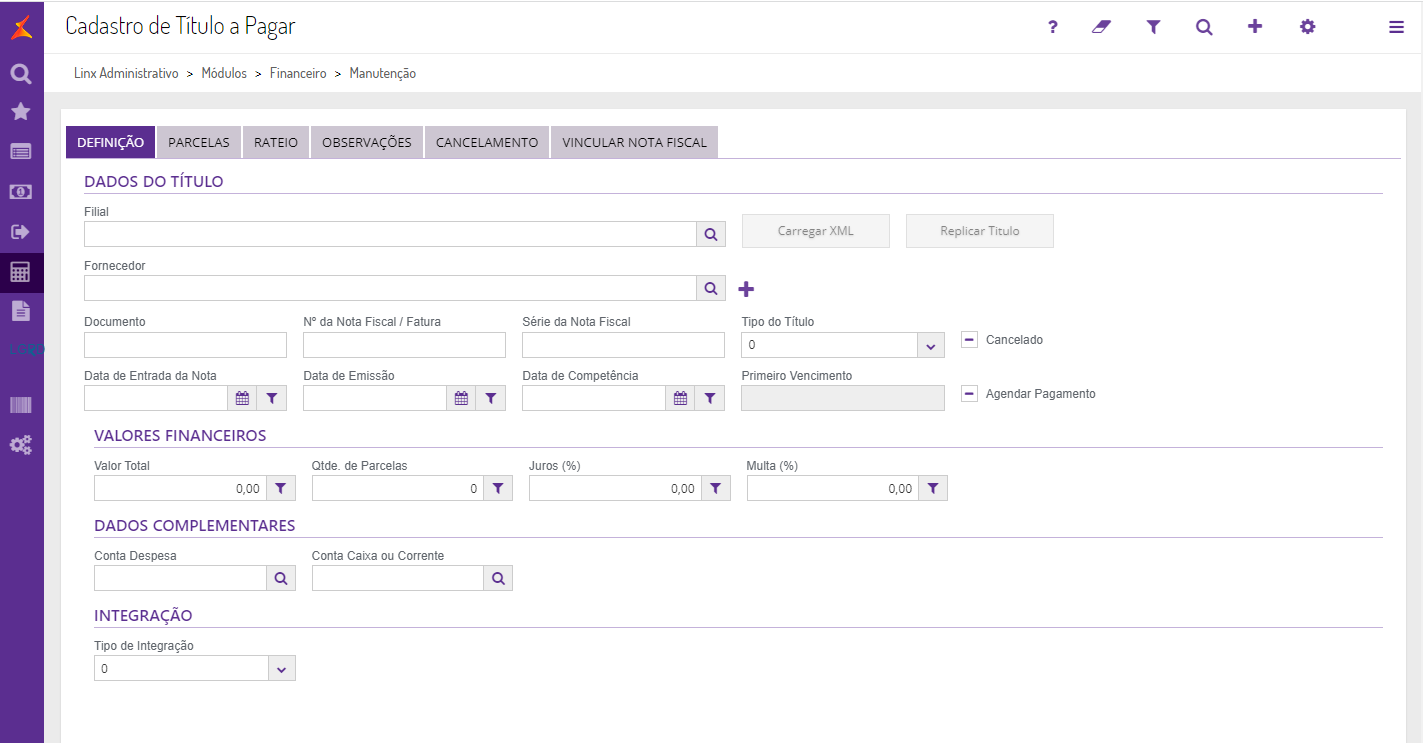Viewport: 1423px width, 743px height.
Task: Toggle the Agendar Pagamento checkbox
Action: [969, 394]
